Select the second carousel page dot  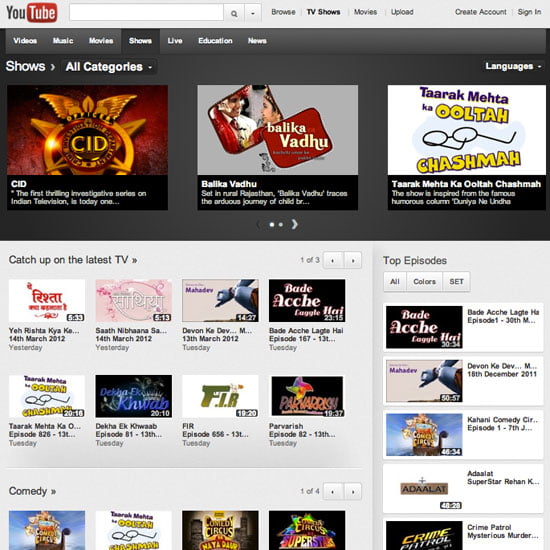pos(281,224)
